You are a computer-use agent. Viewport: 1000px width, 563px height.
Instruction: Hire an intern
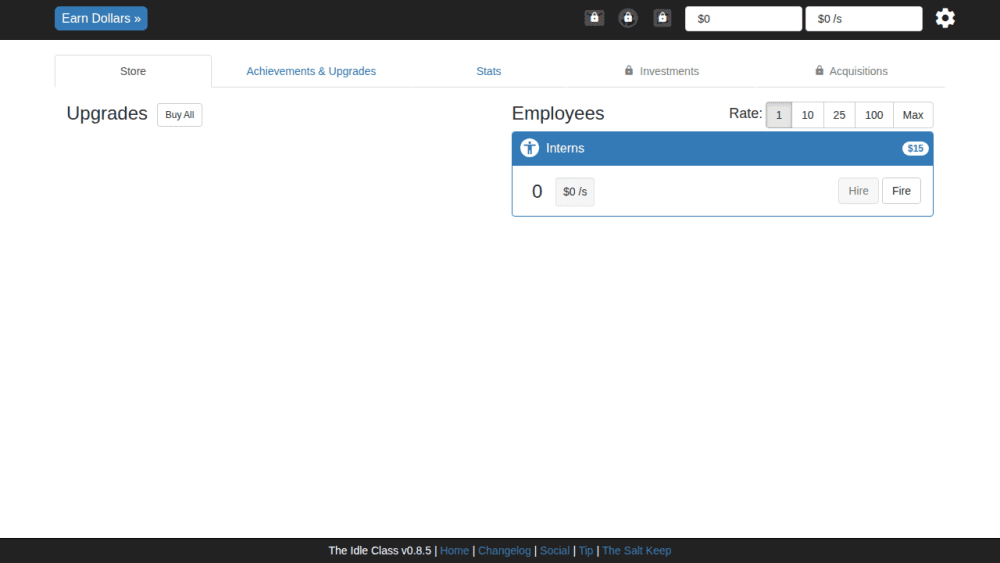tap(858, 191)
